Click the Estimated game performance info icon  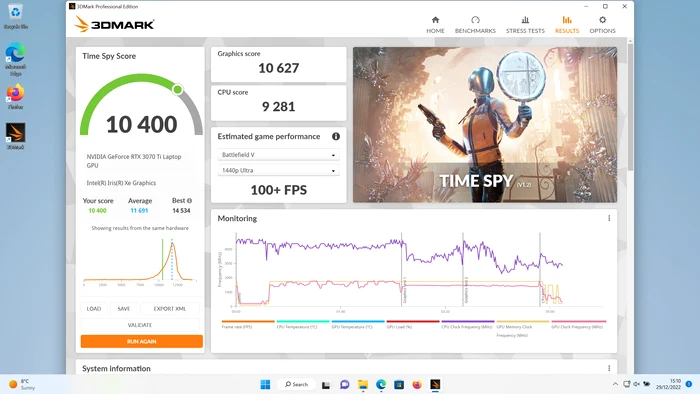336,137
